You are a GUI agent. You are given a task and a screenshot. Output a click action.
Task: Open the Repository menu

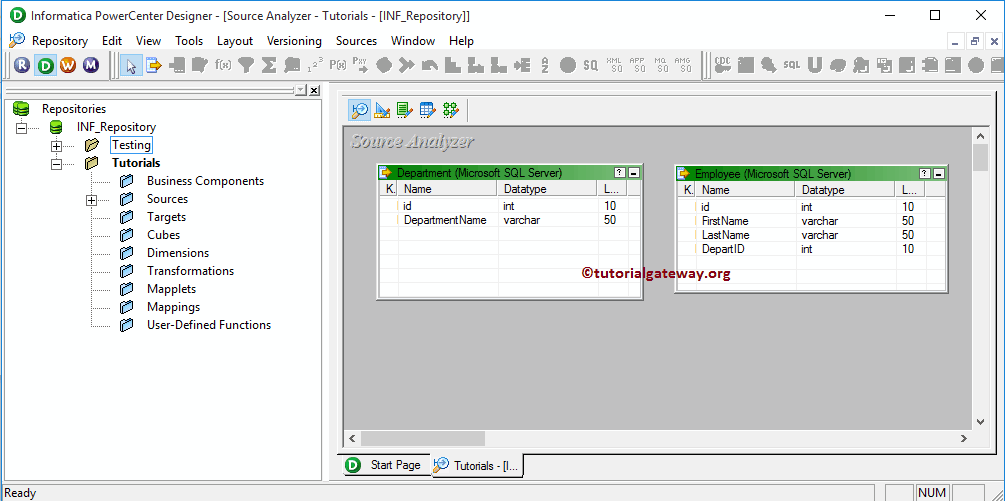click(60, 40)
